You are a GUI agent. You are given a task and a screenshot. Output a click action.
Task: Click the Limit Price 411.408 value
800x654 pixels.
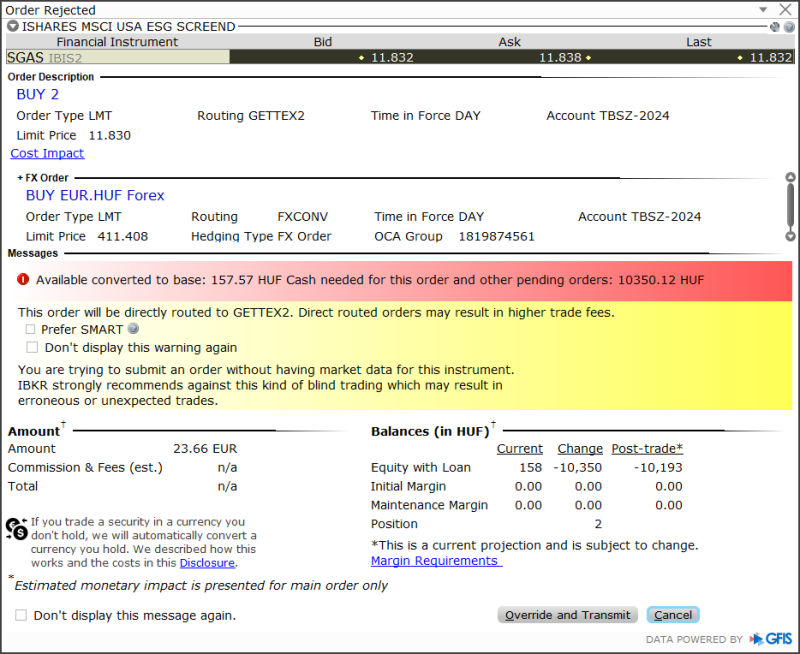click(122, 236)
